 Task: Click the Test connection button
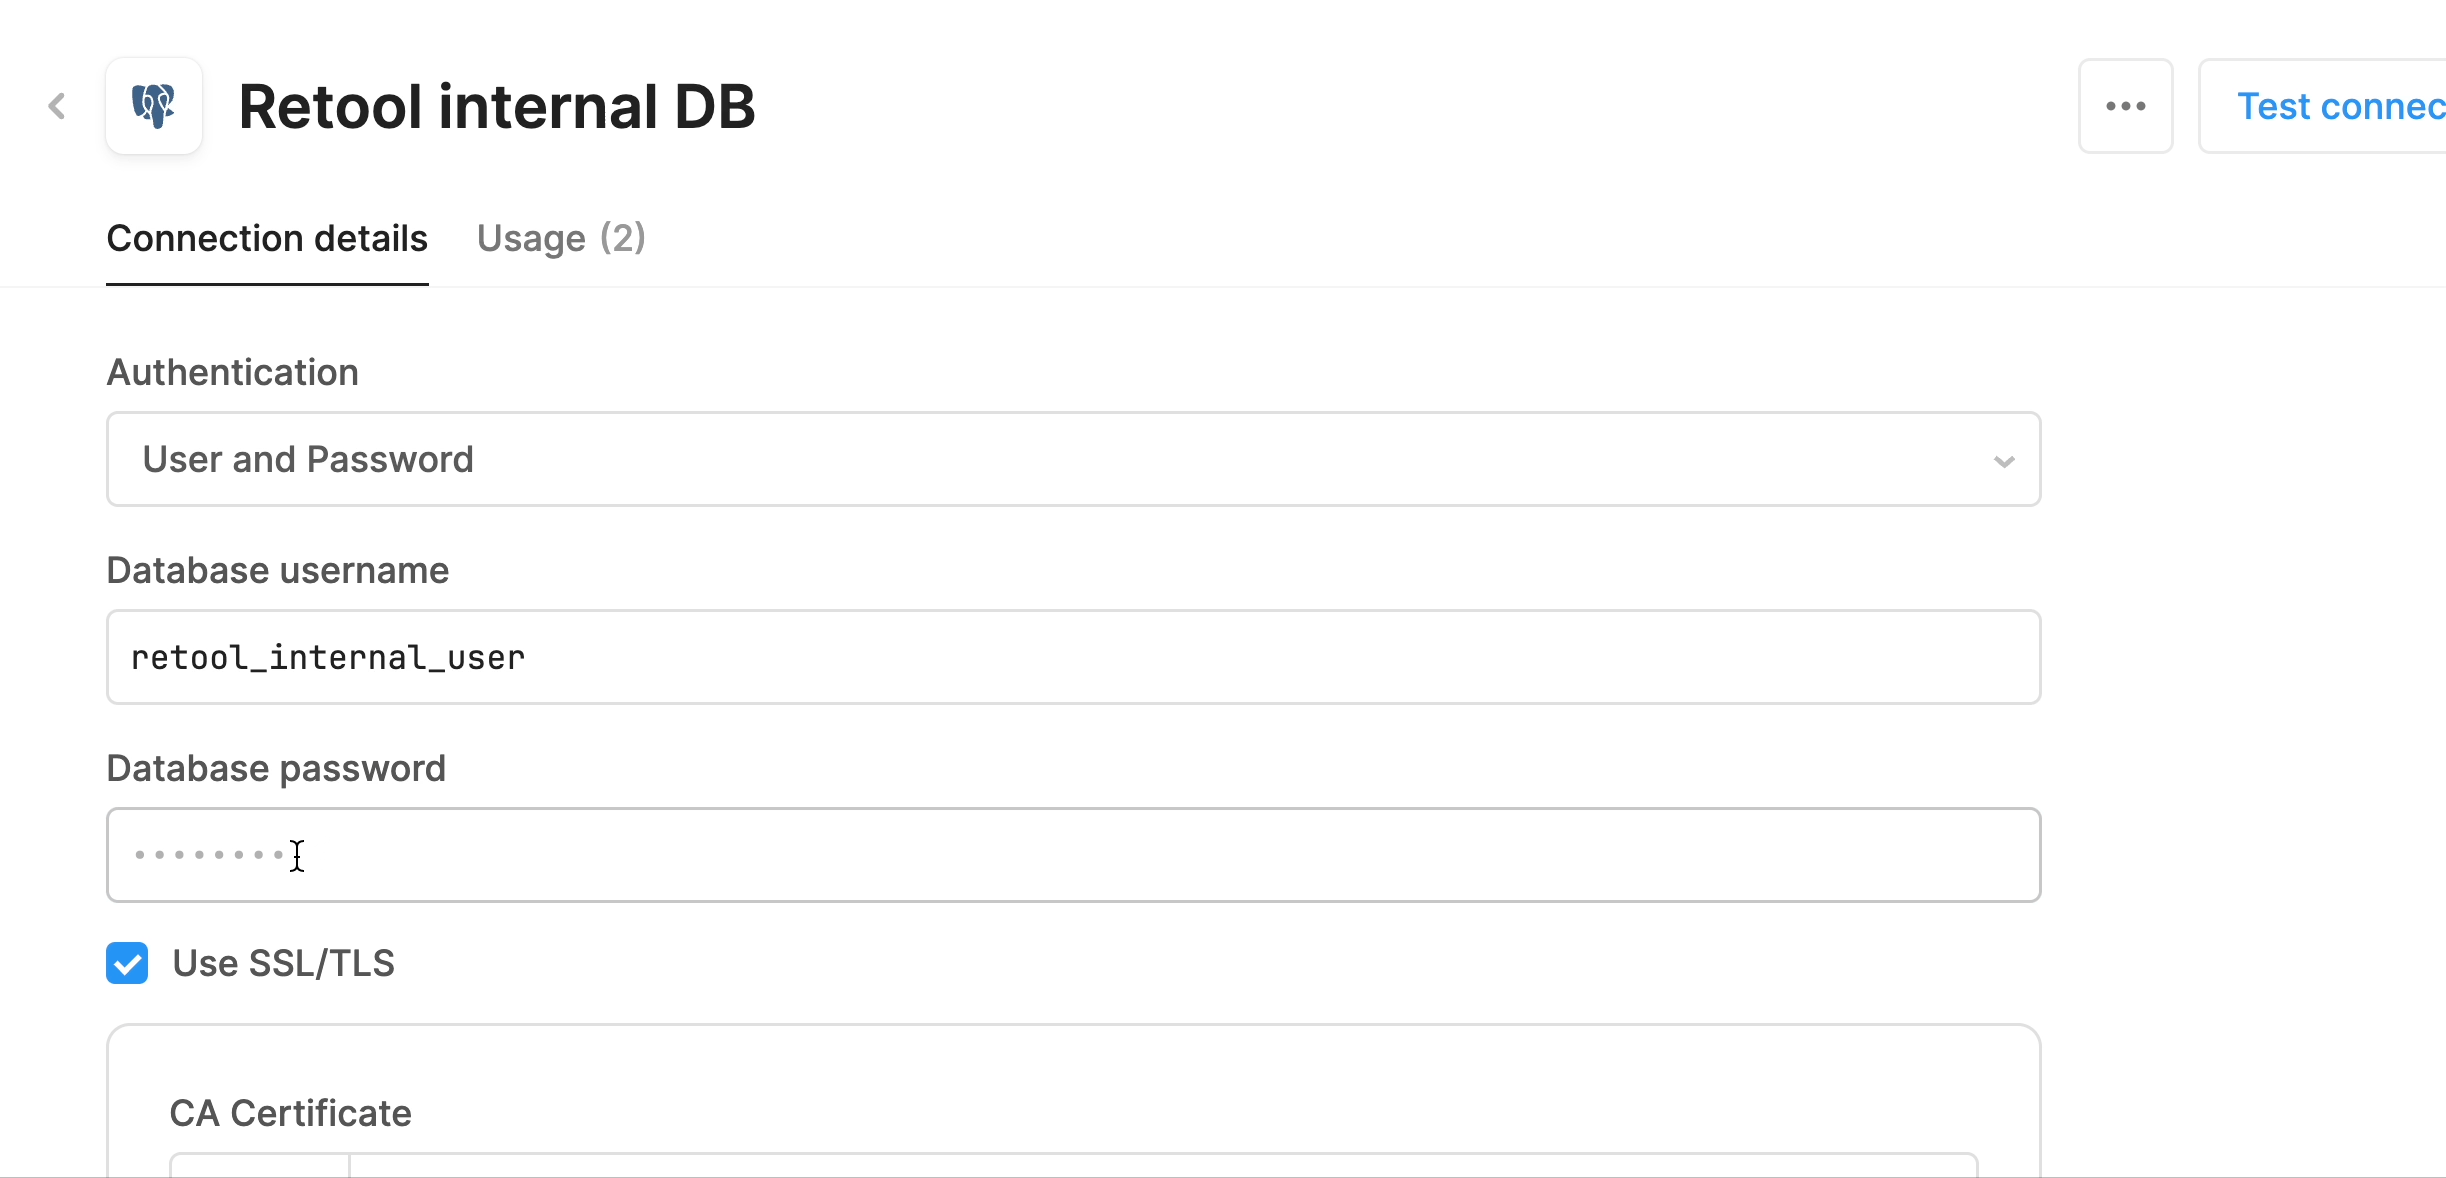point(2322,106)
